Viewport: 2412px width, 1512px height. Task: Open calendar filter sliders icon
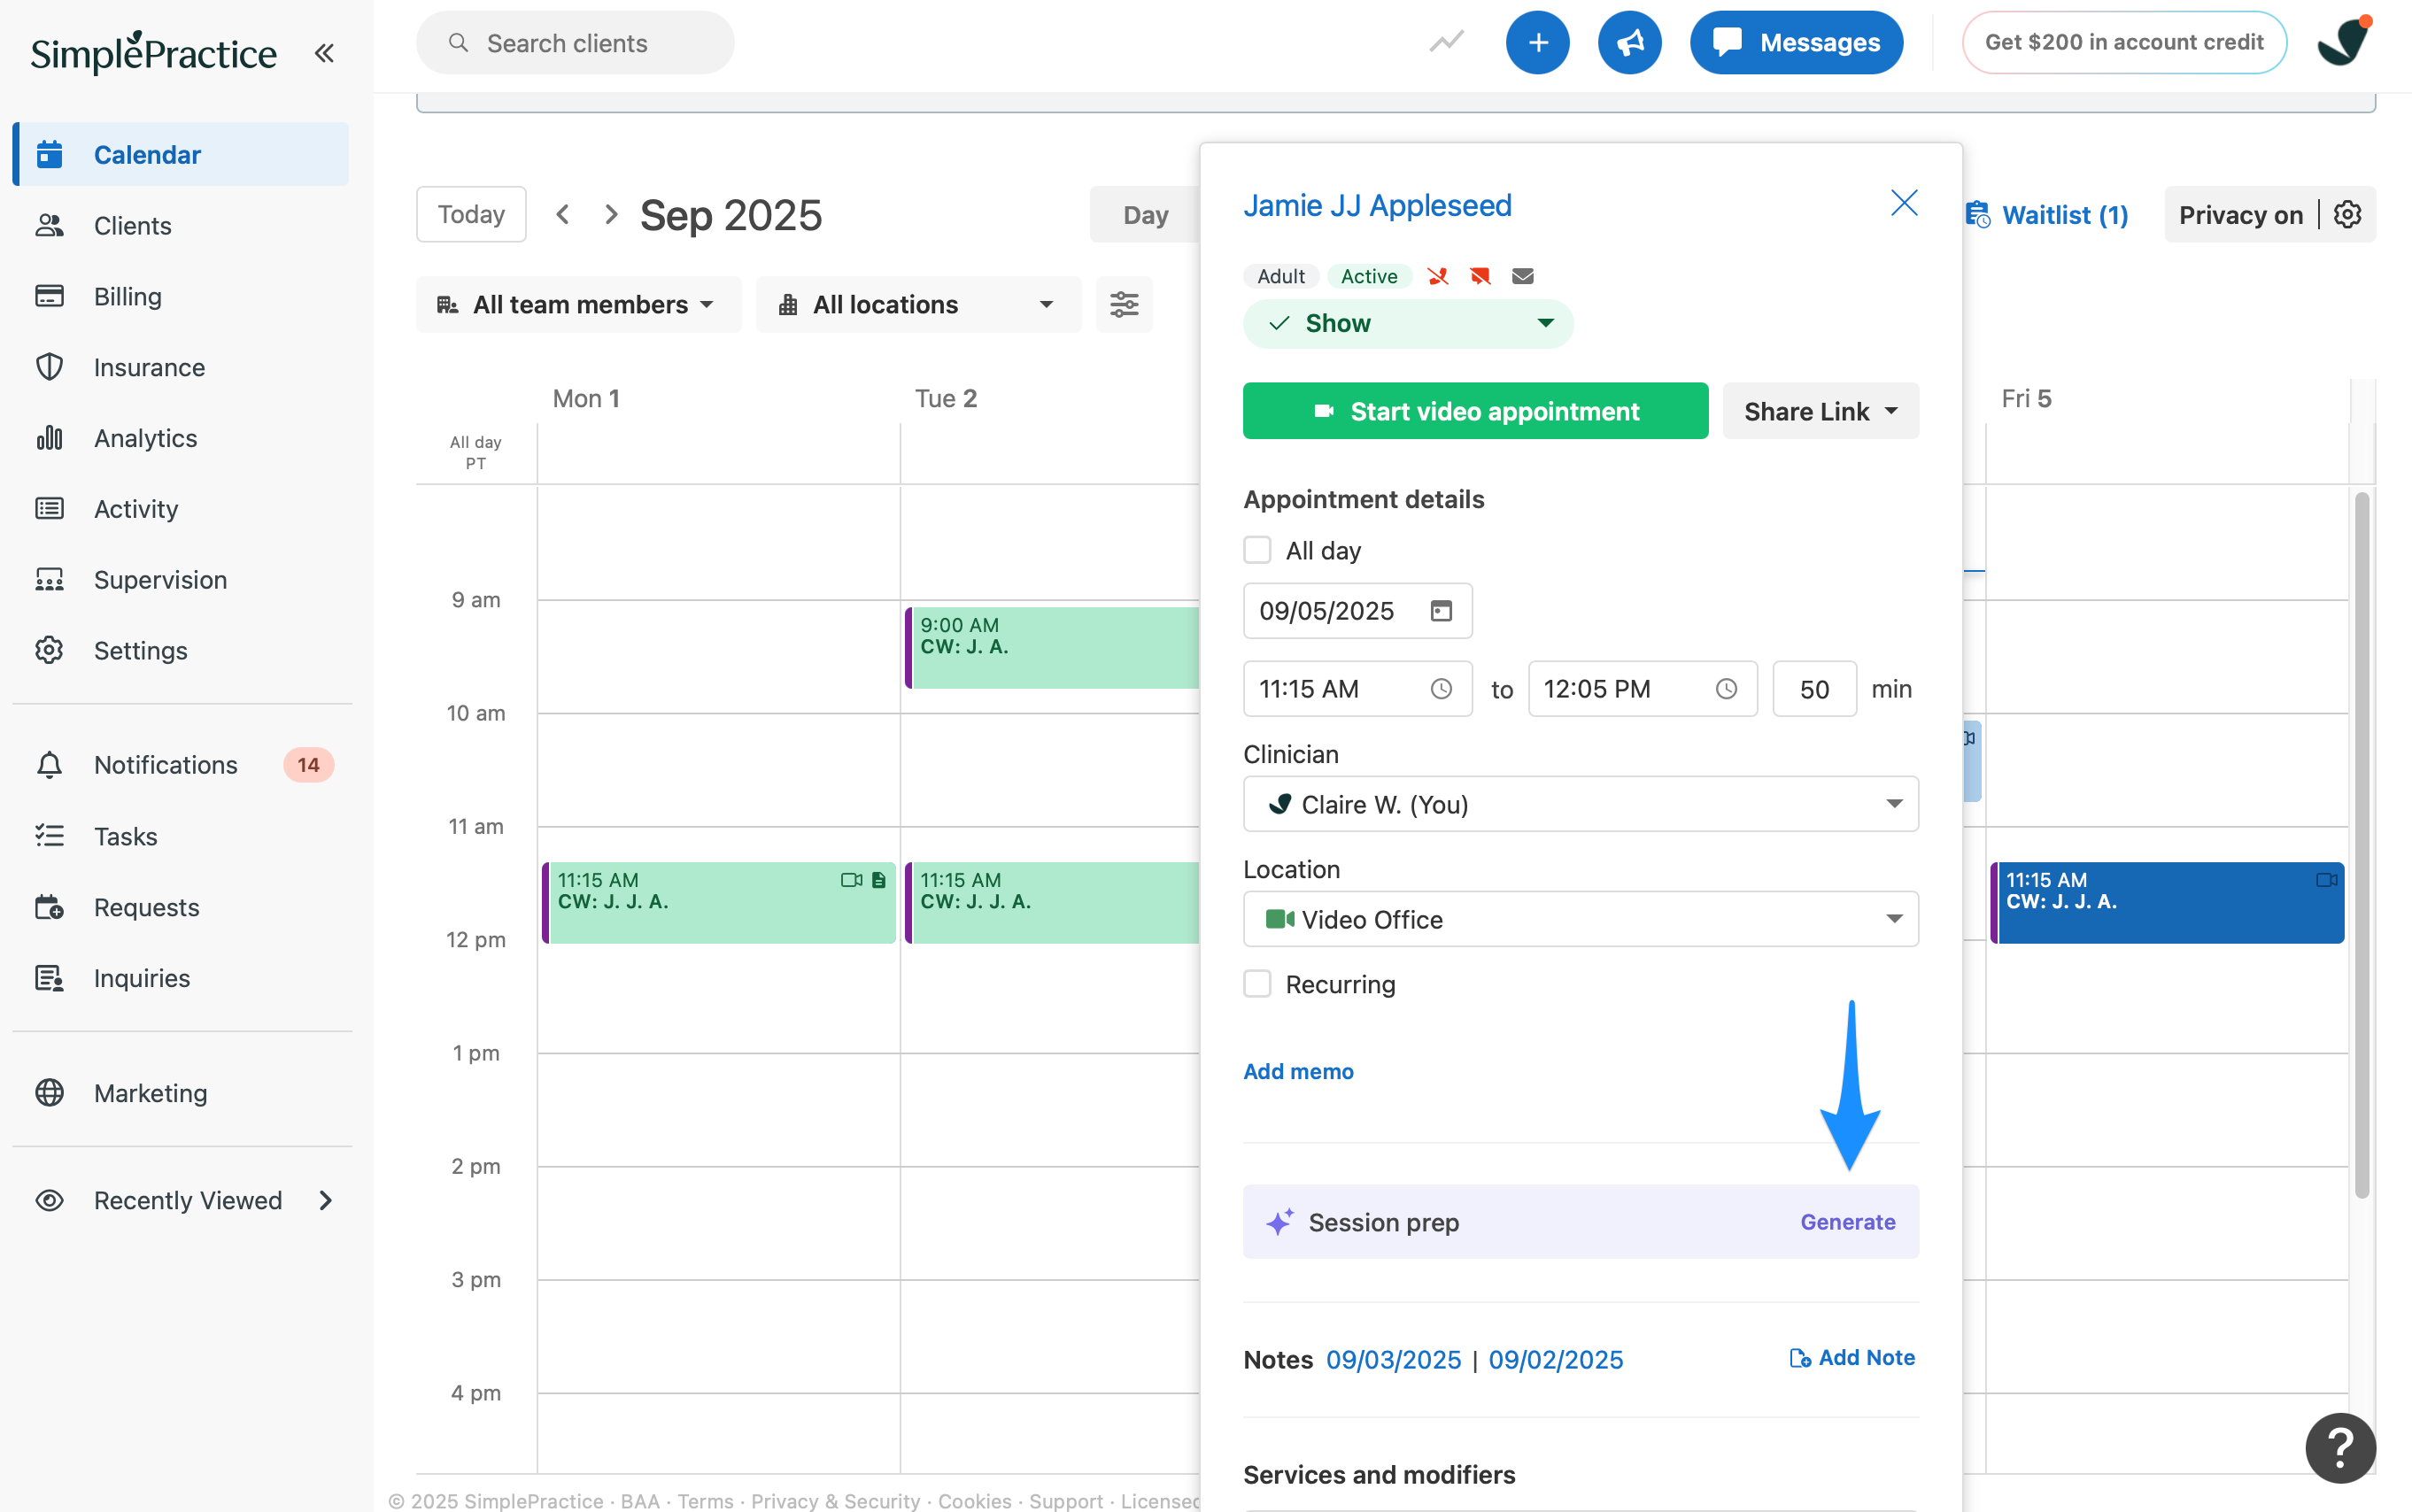[x=1124, y=304]
